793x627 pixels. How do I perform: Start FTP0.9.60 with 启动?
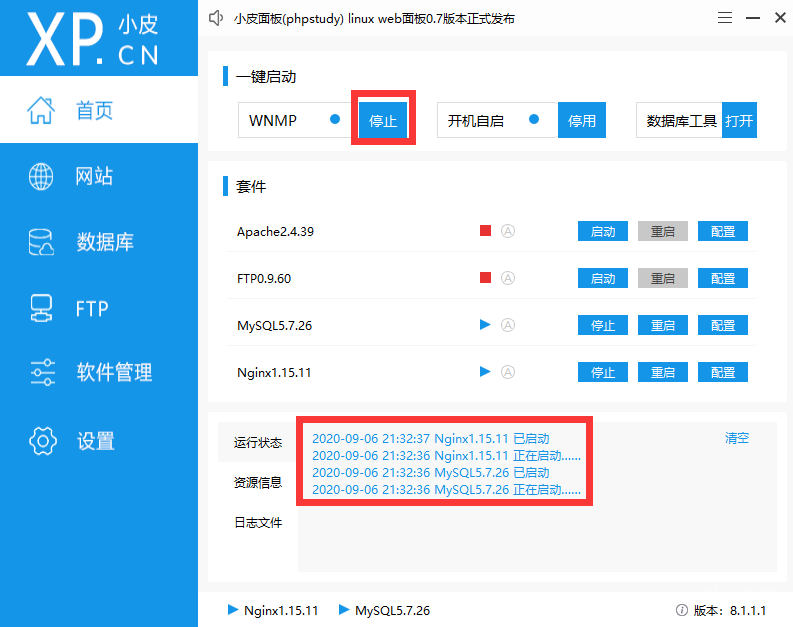(603, 278)
